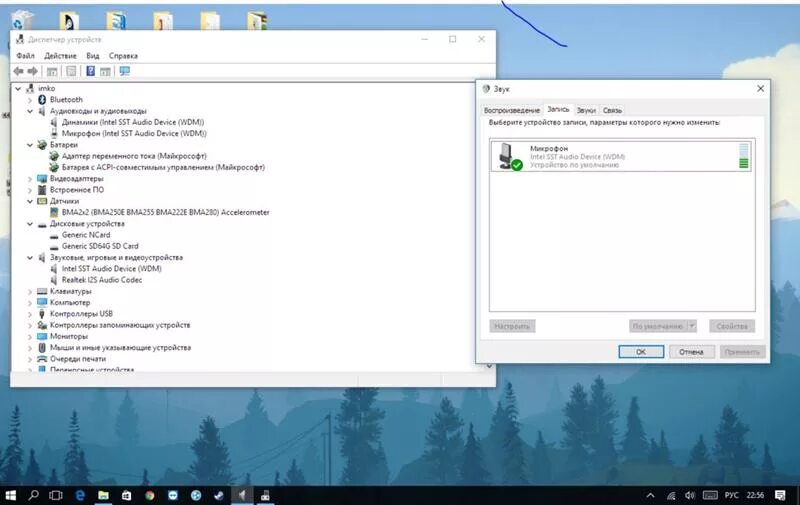
Task: Open the Windows Start menu
Action: 10,495
